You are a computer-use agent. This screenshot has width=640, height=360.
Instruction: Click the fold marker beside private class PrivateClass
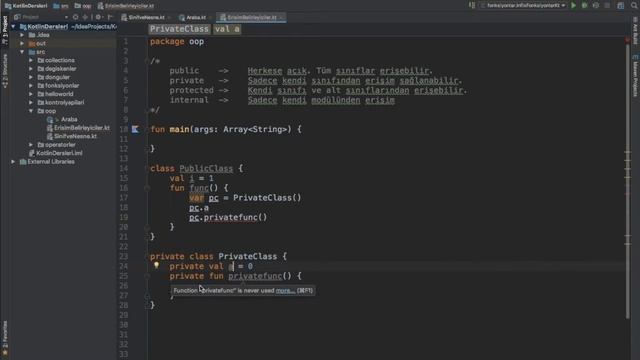pyautogui.click(x=147, y=256)
